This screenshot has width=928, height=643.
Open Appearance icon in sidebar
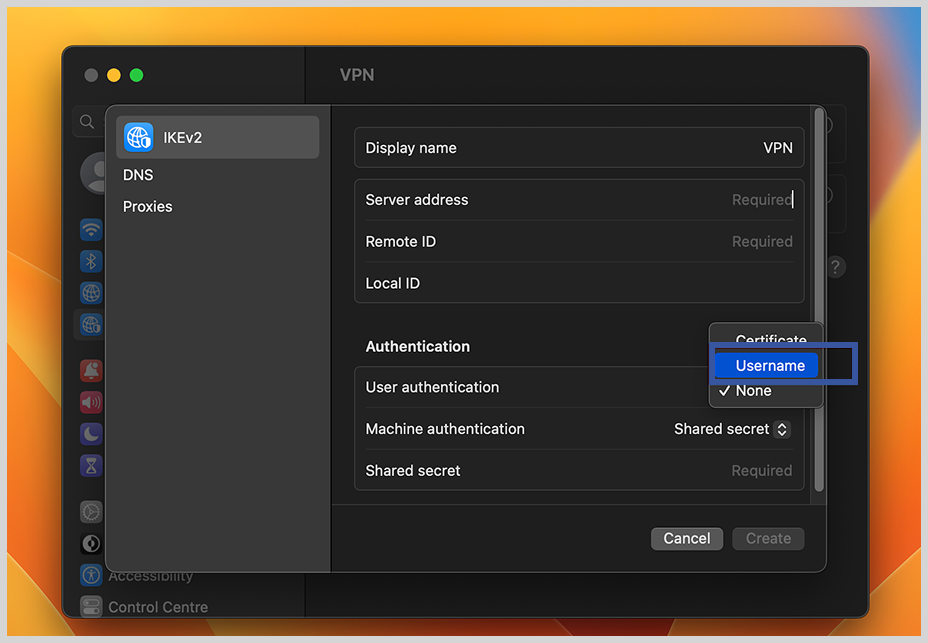[91, 544]
